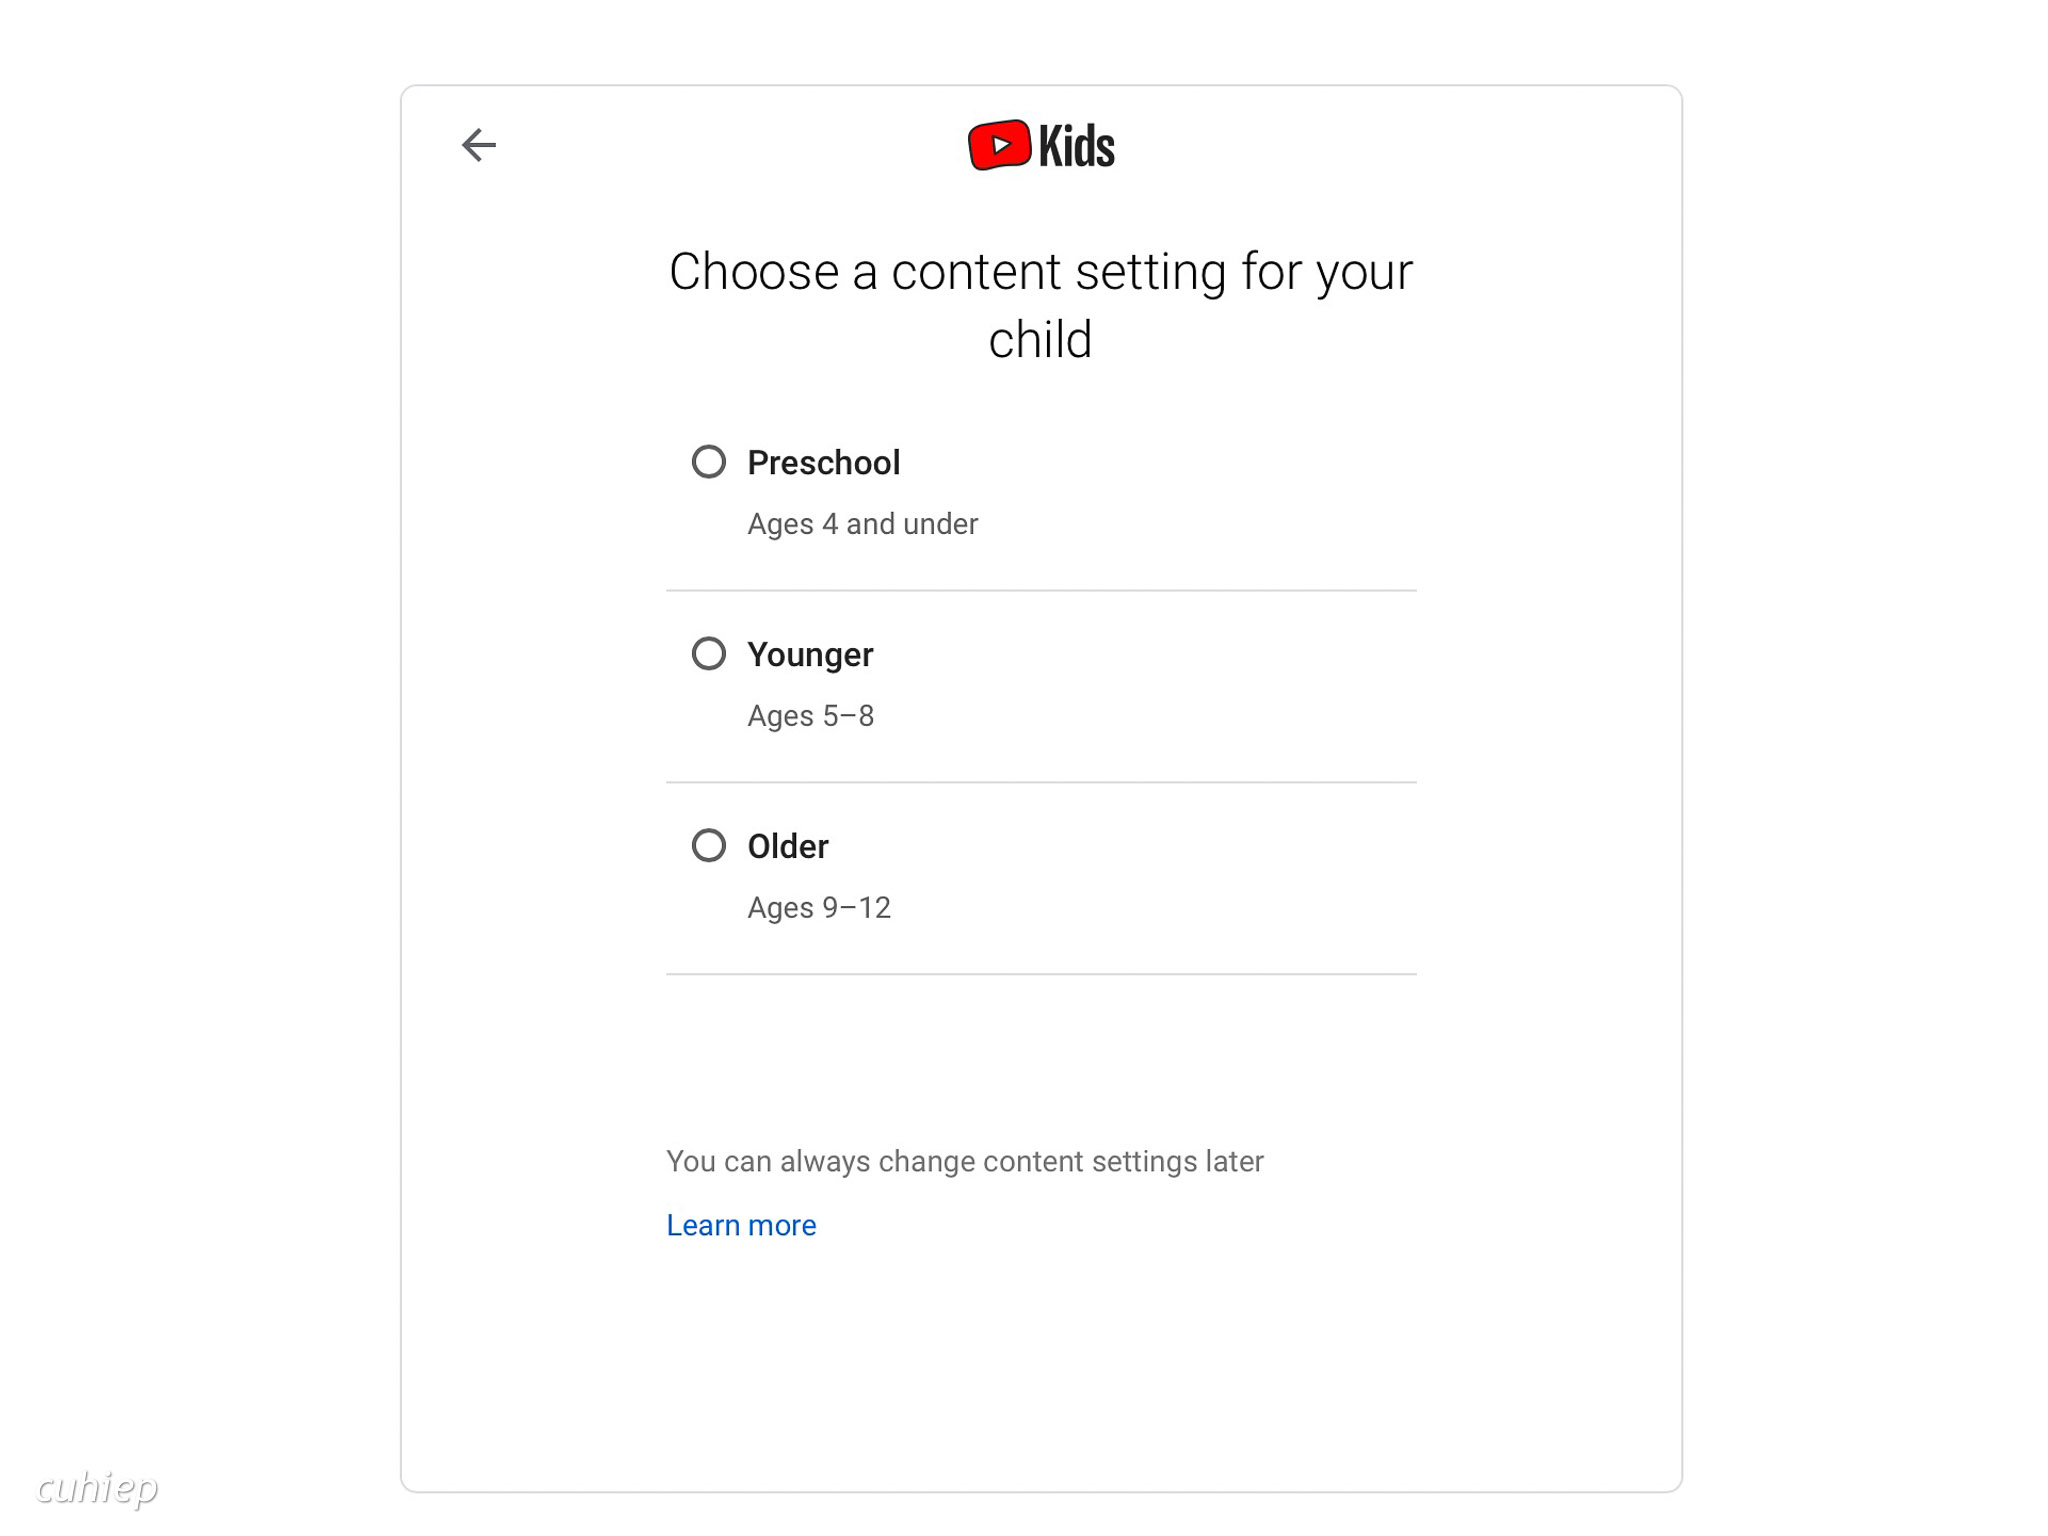Click the Kids wordmark beside the logo

(1076, 146)
